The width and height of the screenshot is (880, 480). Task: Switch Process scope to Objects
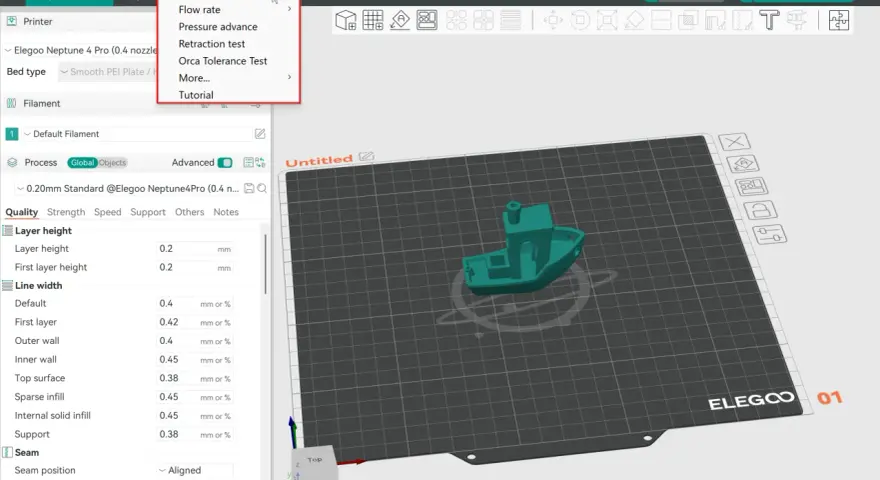(x=112, y=162)
